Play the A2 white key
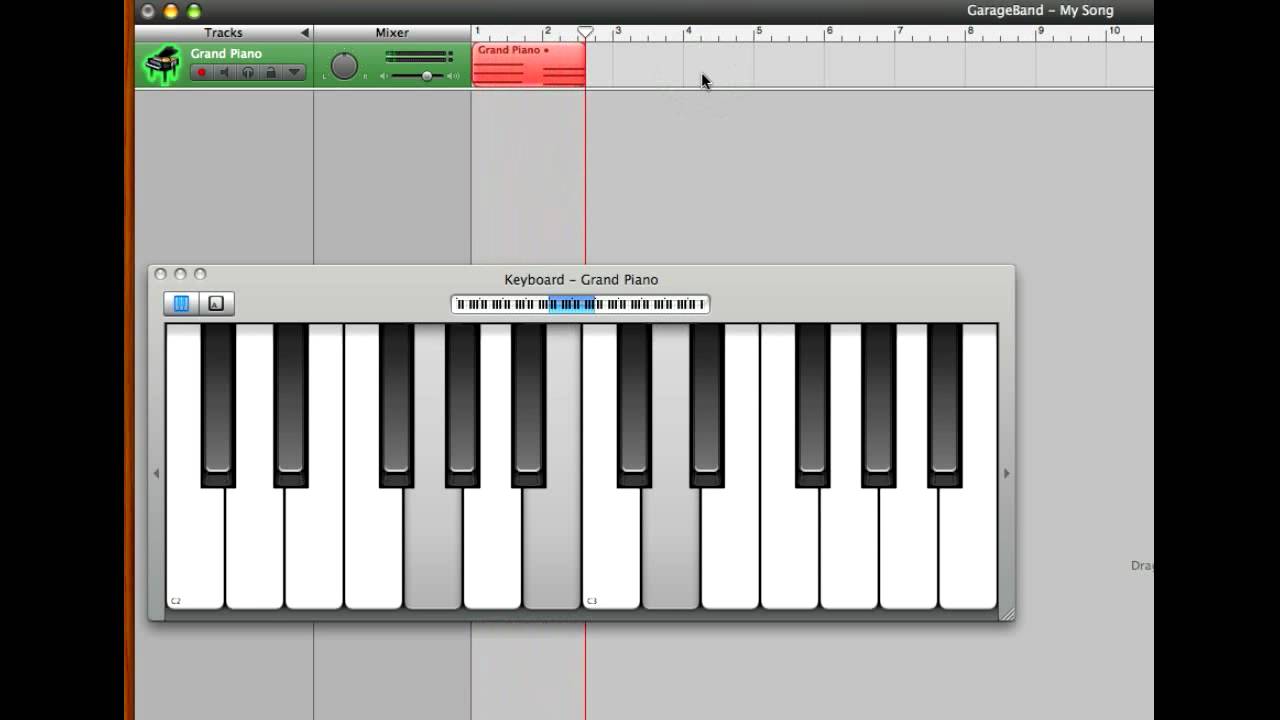 pyautogui.click(x=492, y=550)
